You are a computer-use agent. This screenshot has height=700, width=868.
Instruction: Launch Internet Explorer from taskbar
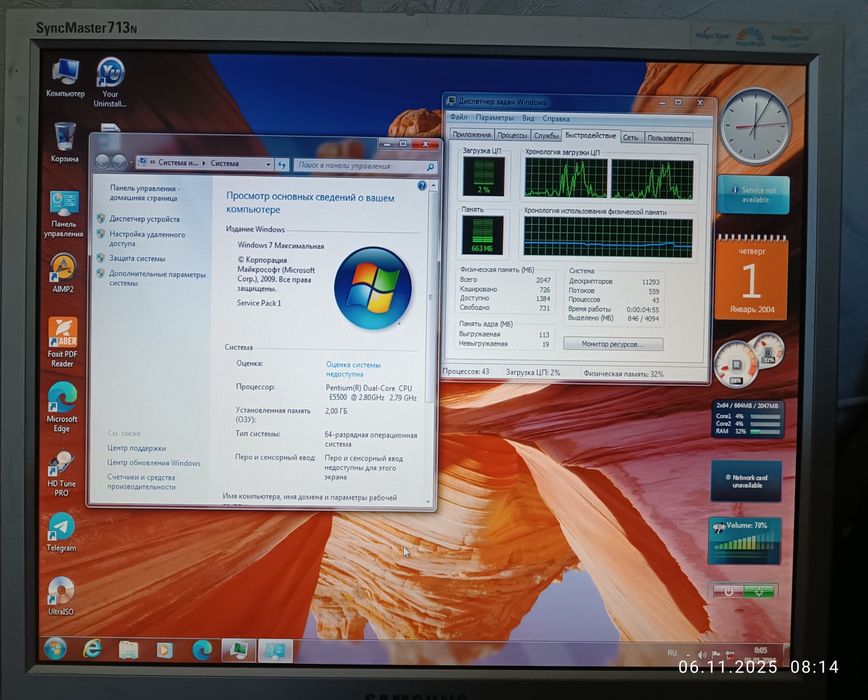(x=92, y=649)
